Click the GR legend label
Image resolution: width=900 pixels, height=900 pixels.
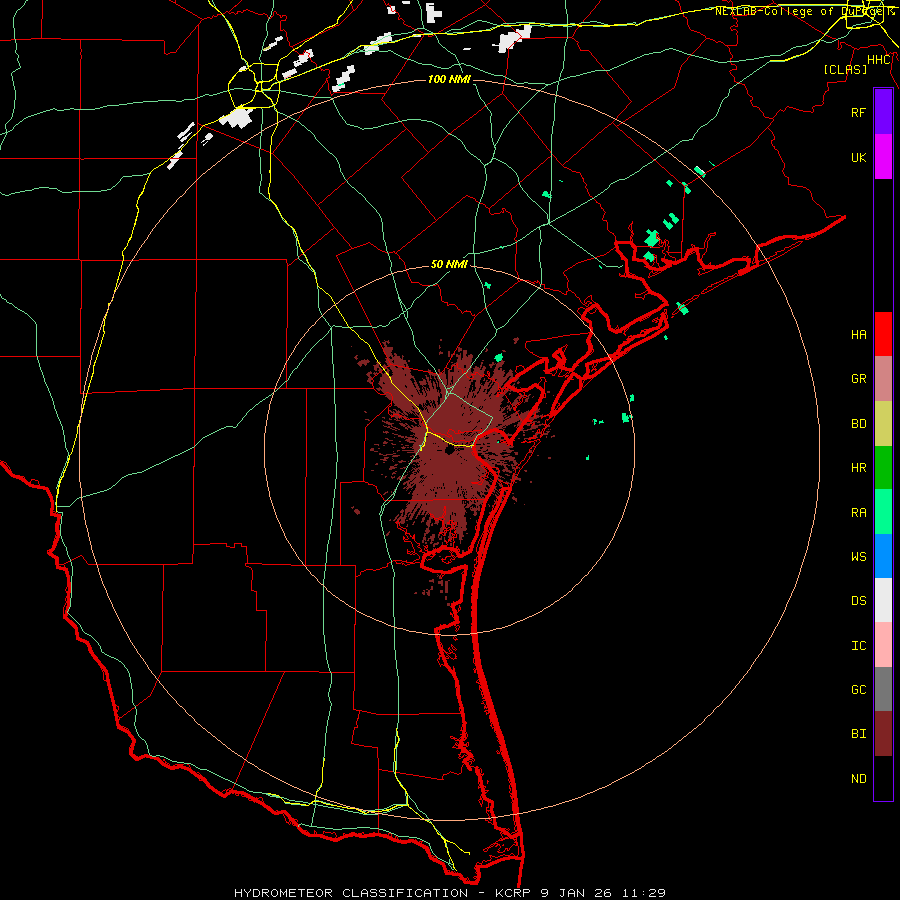pos(859,379)
